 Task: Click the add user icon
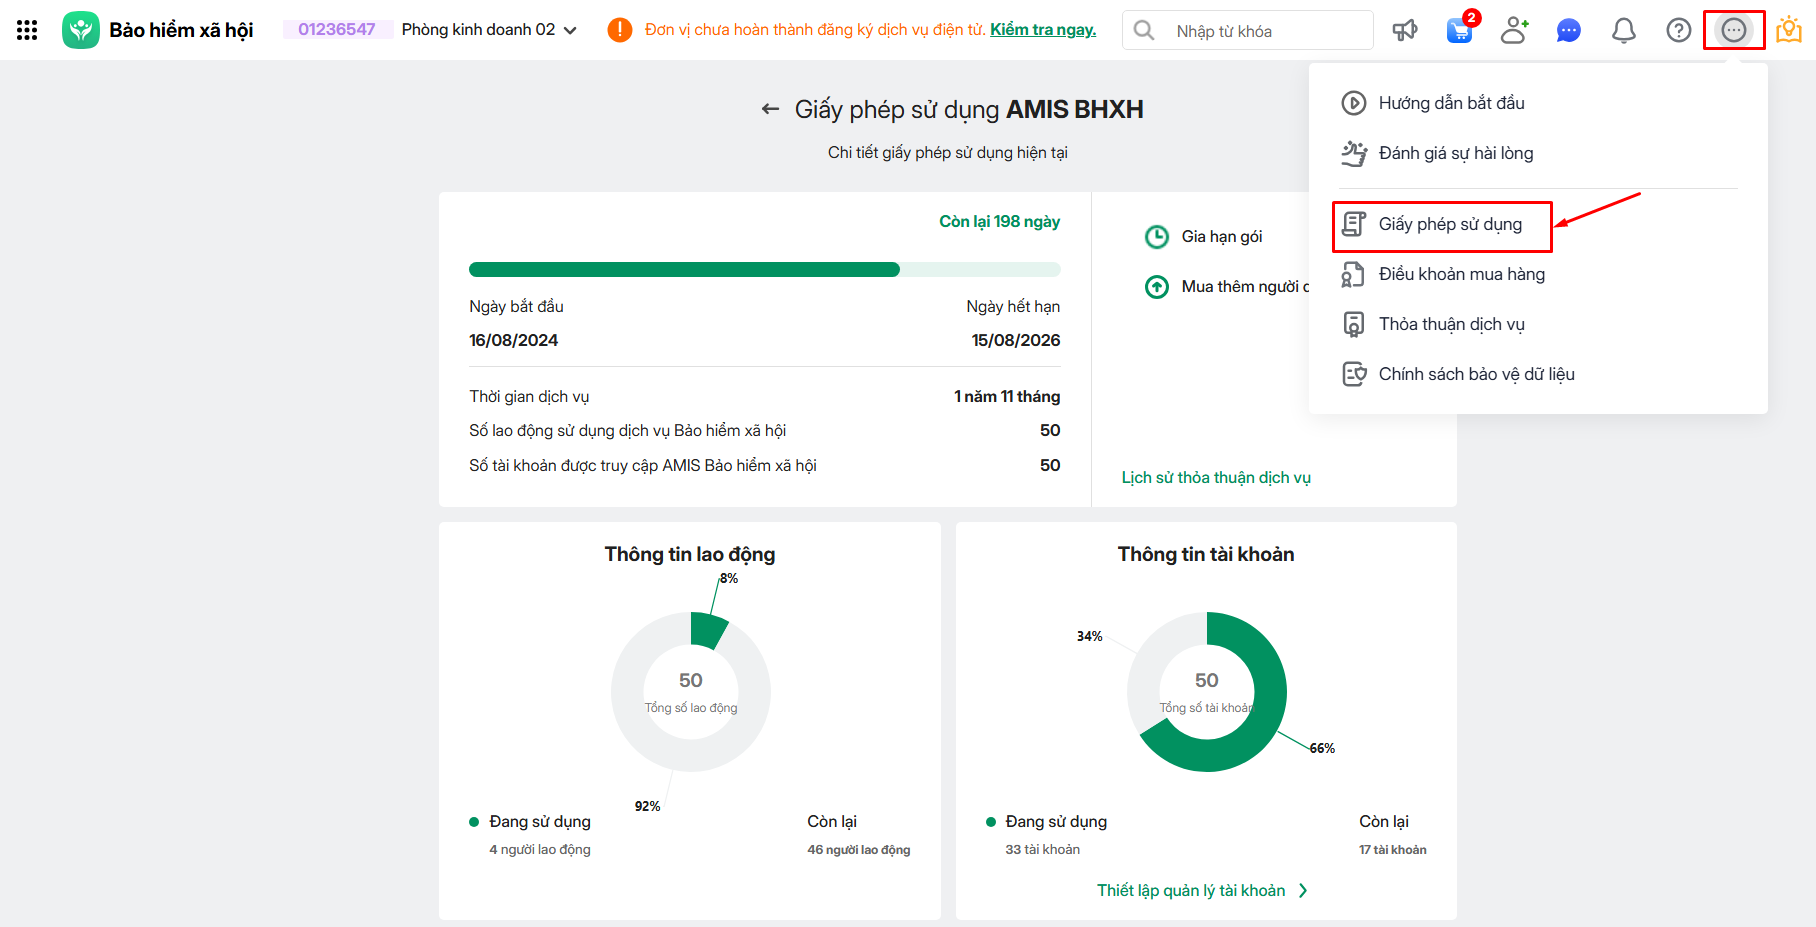(1514, 30)
